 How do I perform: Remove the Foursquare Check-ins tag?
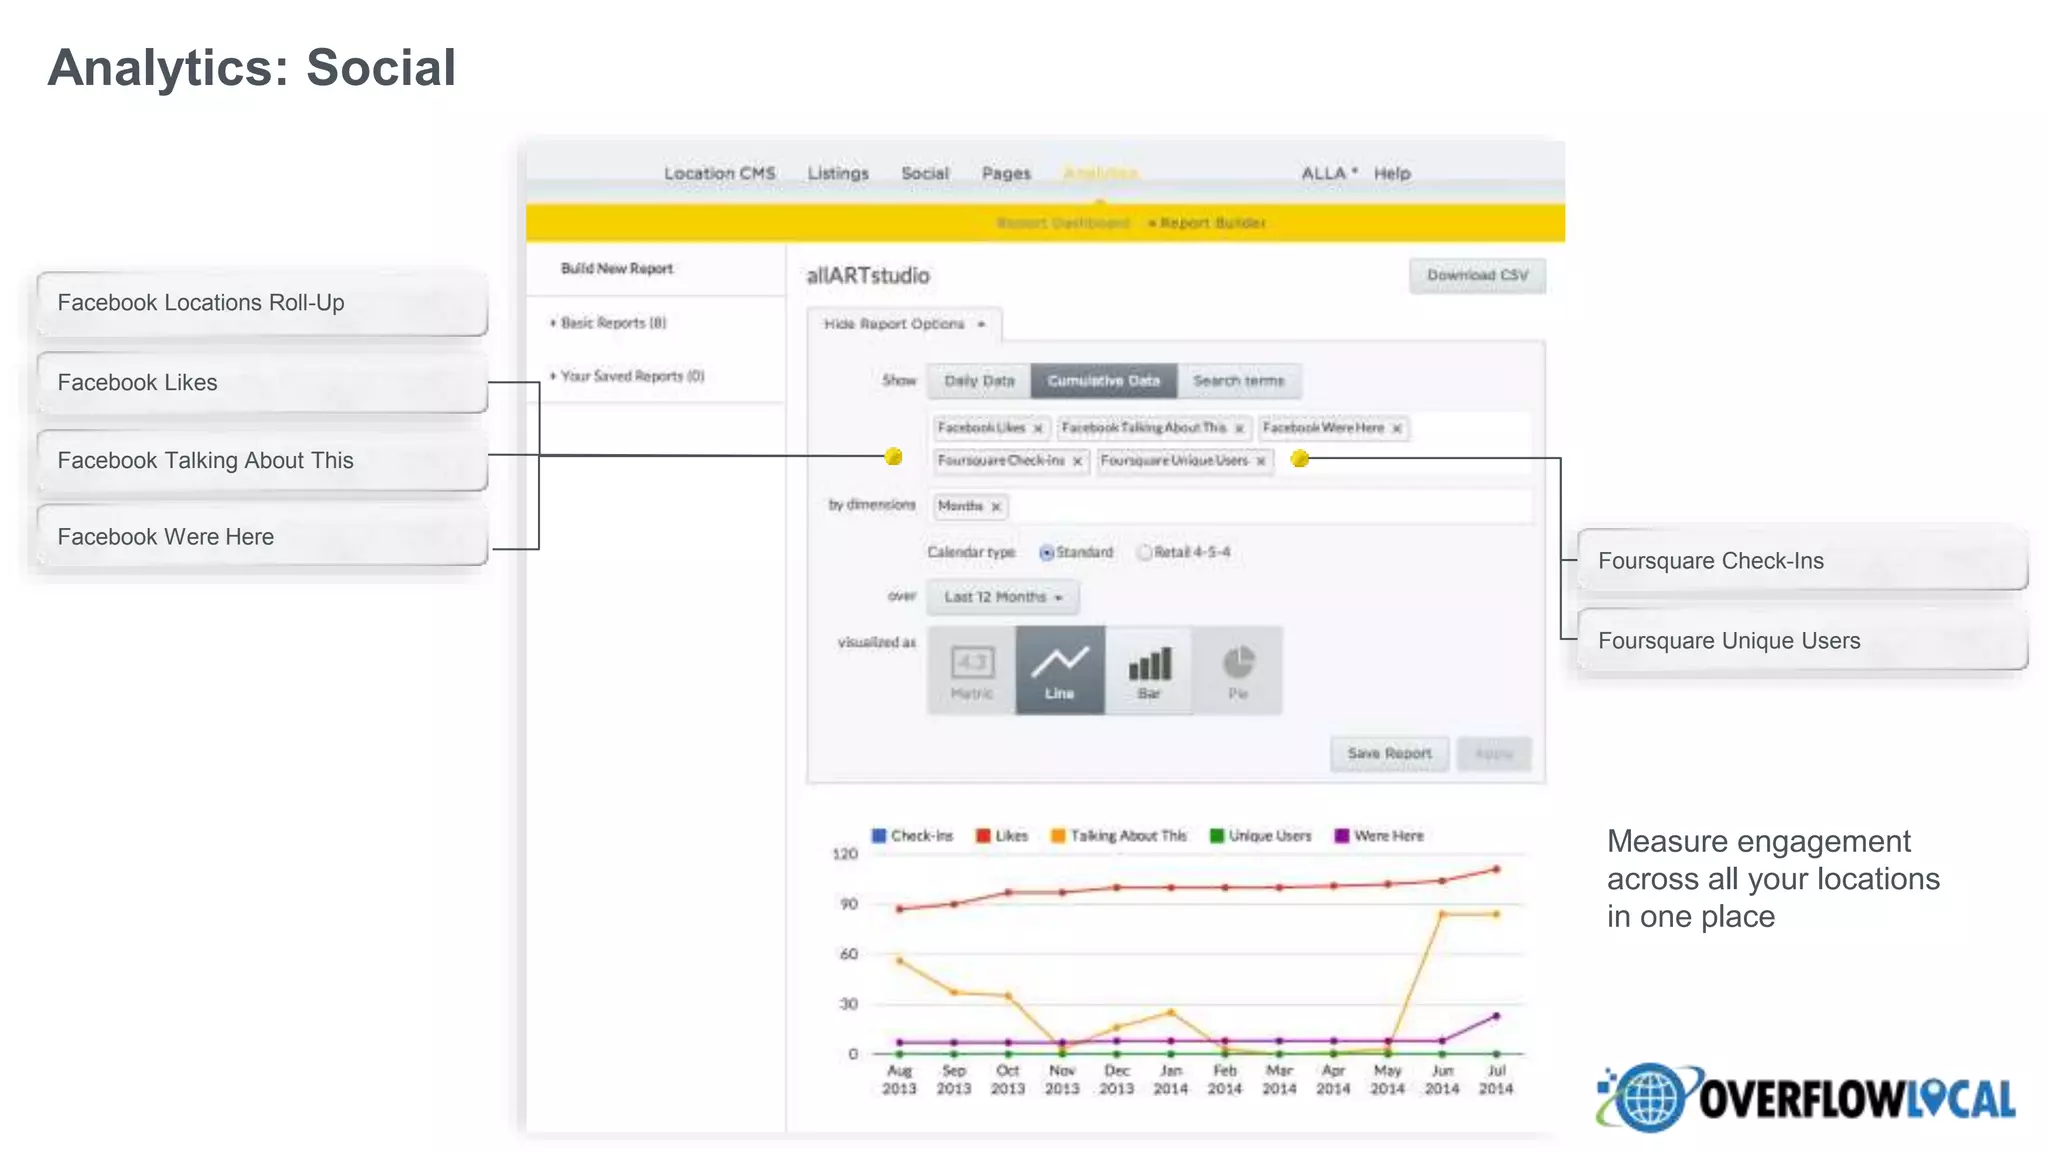pos(1077,462)
